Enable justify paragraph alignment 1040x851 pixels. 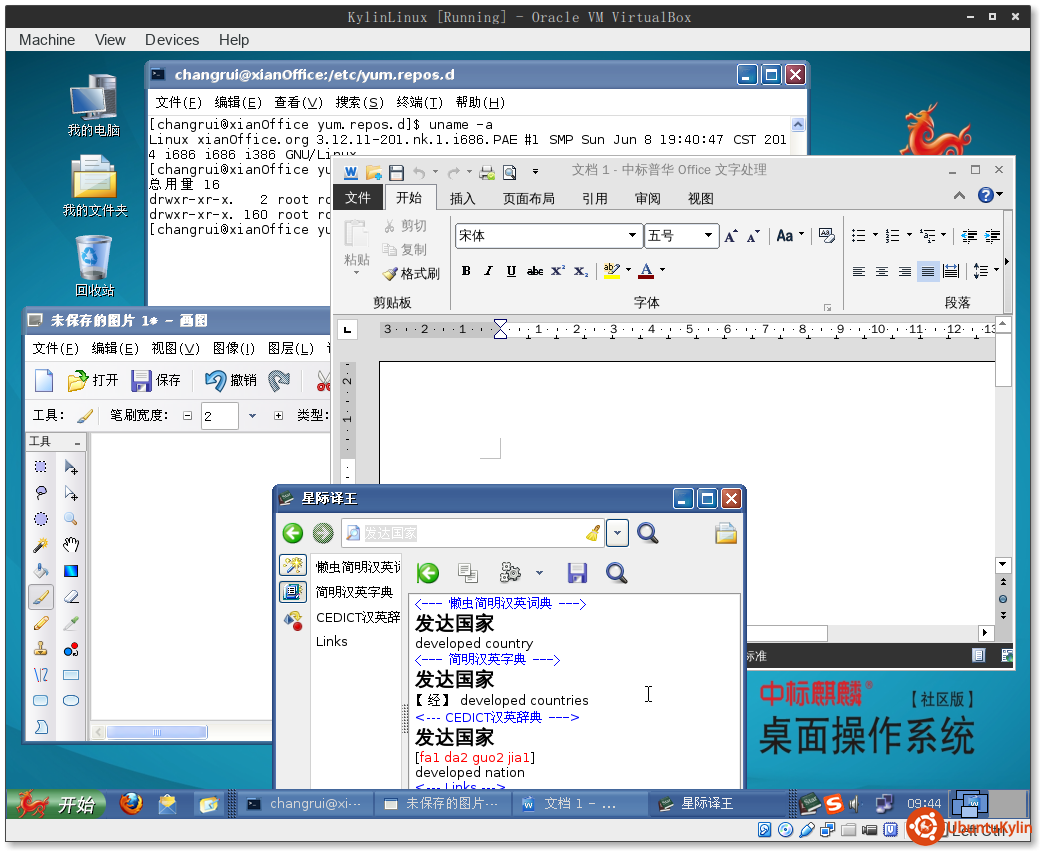tap(928, 271)
